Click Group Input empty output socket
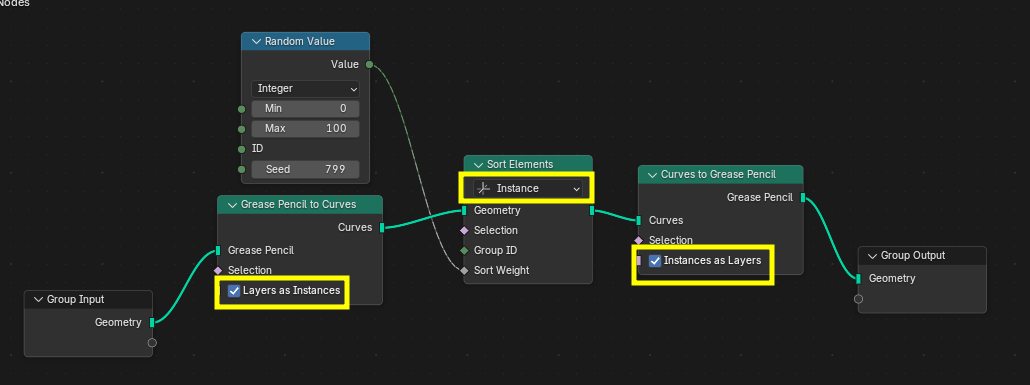 point(152,343)
